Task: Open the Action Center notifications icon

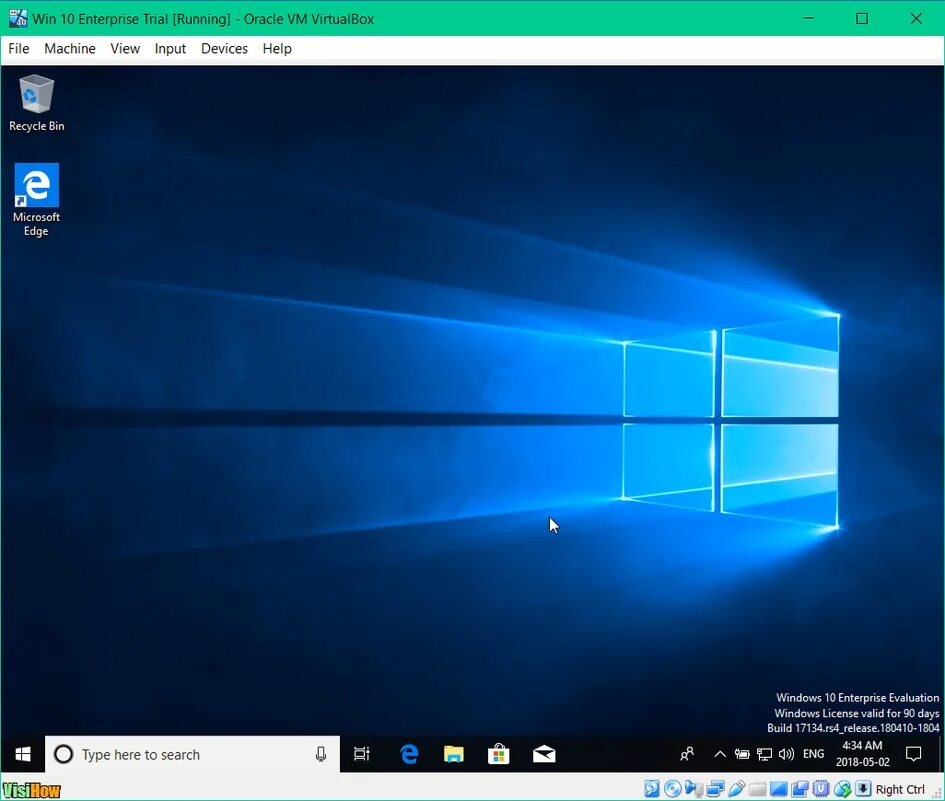Action: click(x=914, y=754)
